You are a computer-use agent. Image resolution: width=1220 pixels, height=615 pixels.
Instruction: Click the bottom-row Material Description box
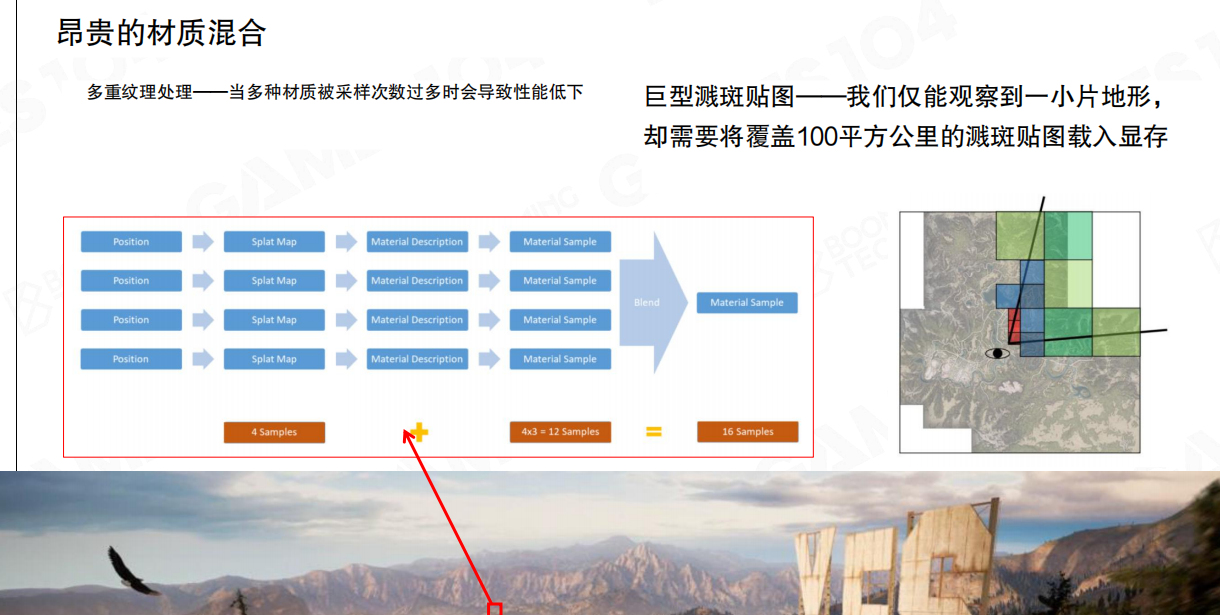tap(417, 359)
